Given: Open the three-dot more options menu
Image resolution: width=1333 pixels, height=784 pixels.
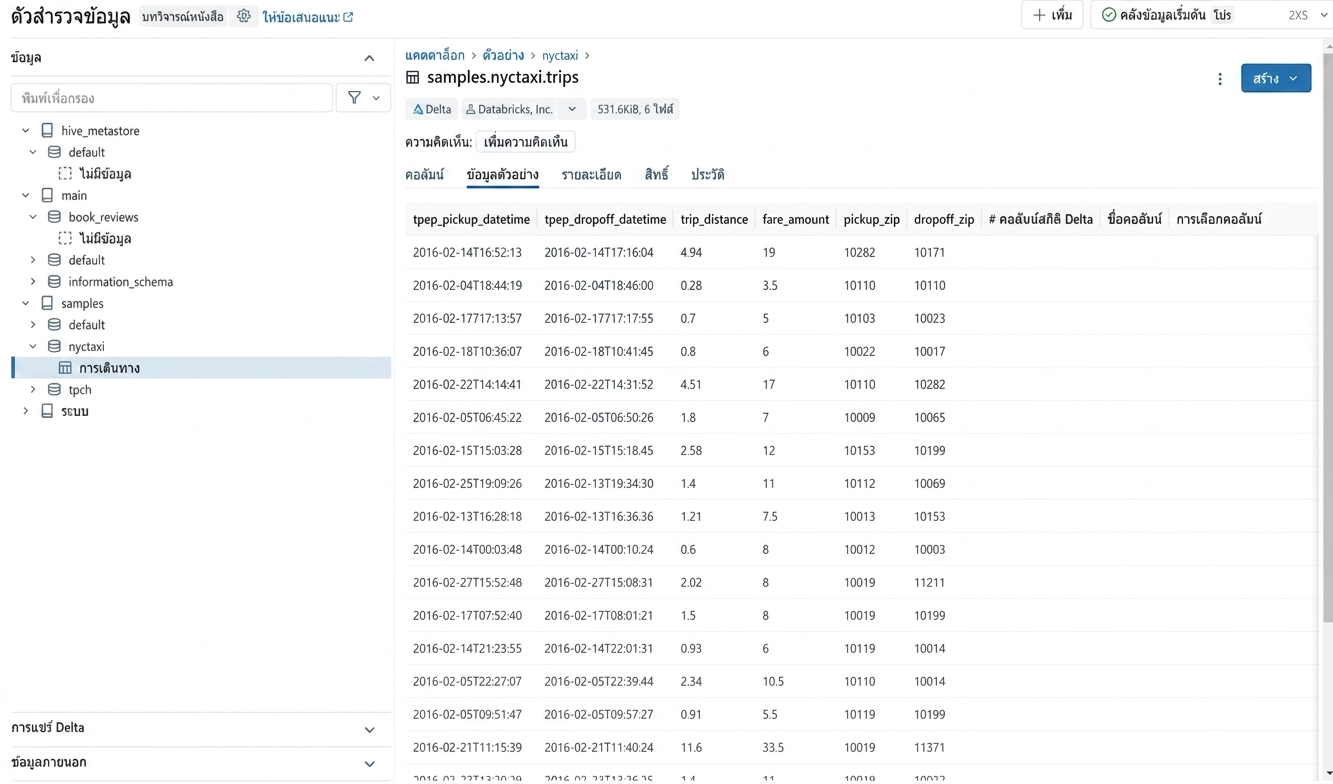Looking at the screenshot, I should [1220, 78].
